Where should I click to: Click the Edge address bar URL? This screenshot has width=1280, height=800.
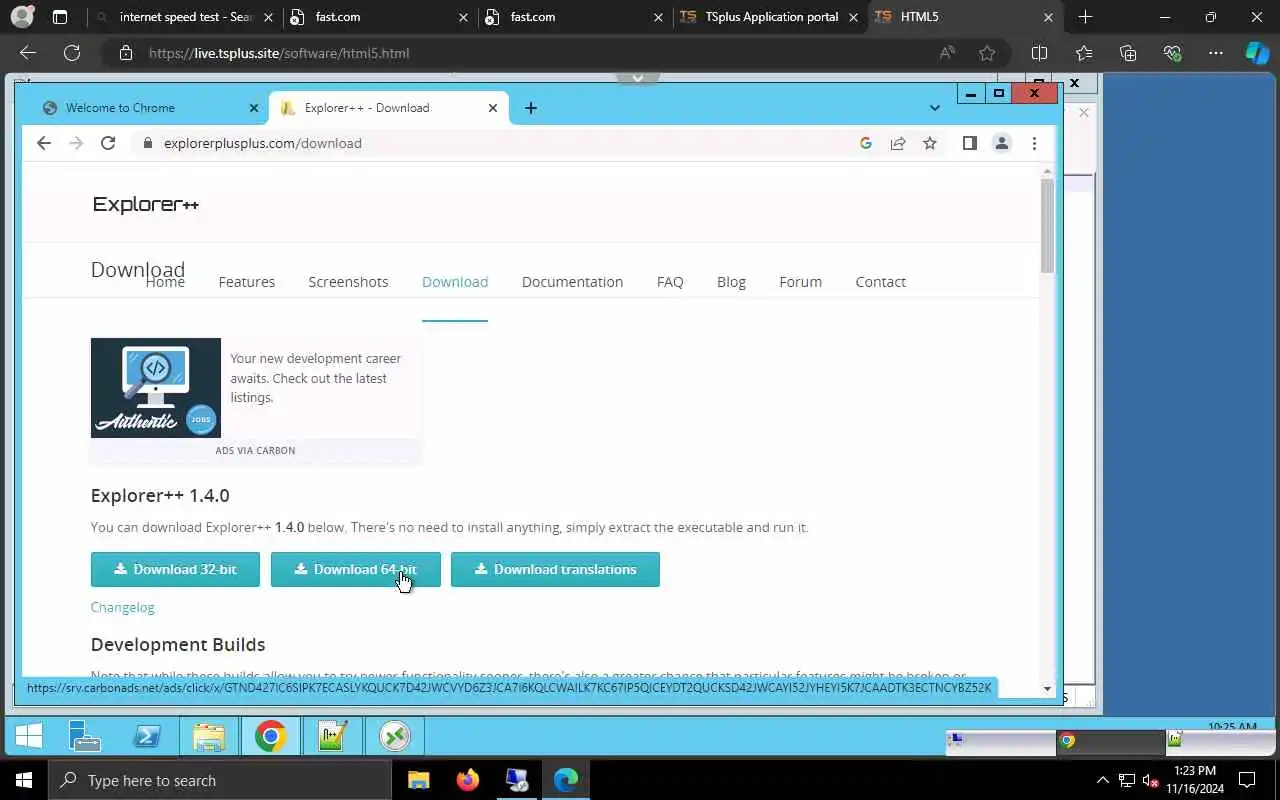(x=279, y=53)
